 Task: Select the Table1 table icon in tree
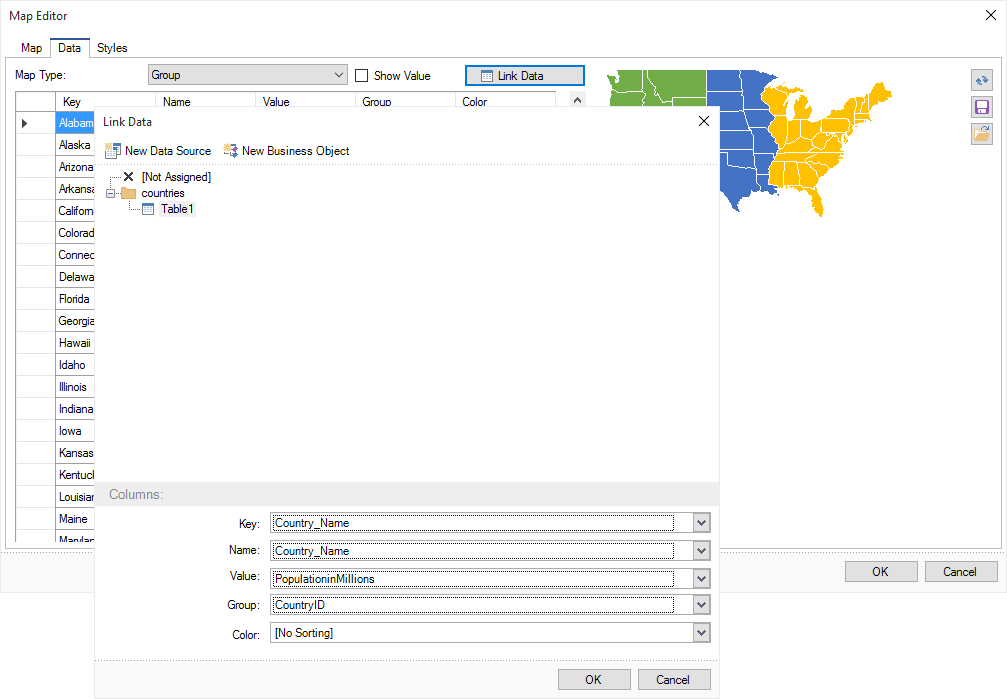pos(148,209)
